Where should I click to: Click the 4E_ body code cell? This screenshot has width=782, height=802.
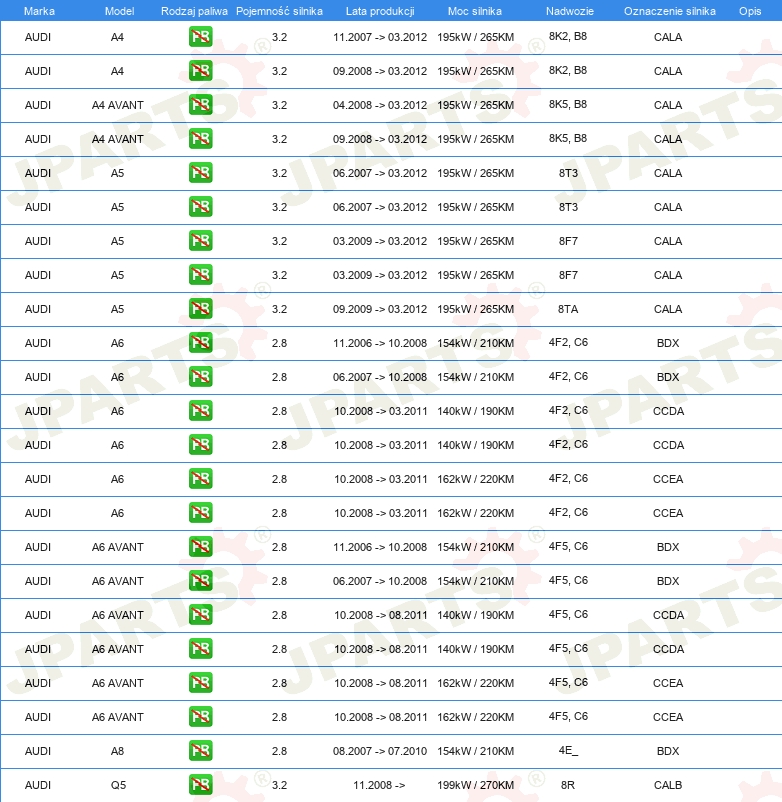(x=568, y=751)
